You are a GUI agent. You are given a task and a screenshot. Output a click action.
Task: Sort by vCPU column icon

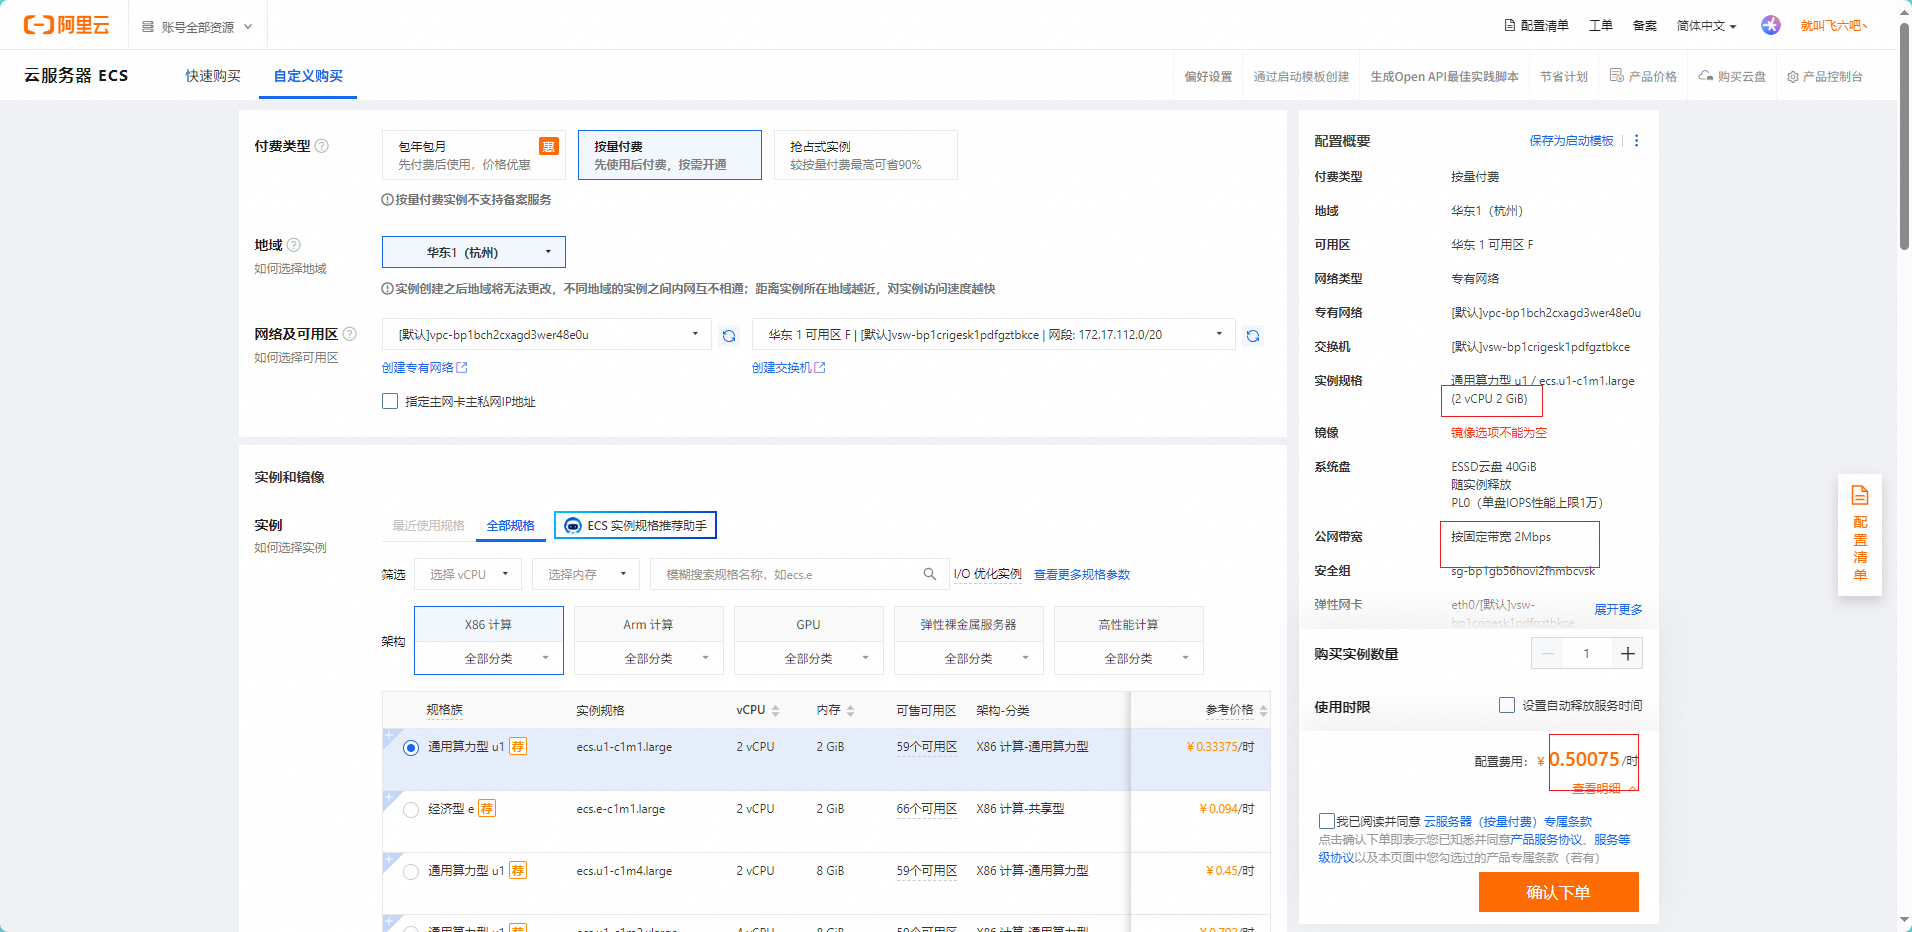775,711
